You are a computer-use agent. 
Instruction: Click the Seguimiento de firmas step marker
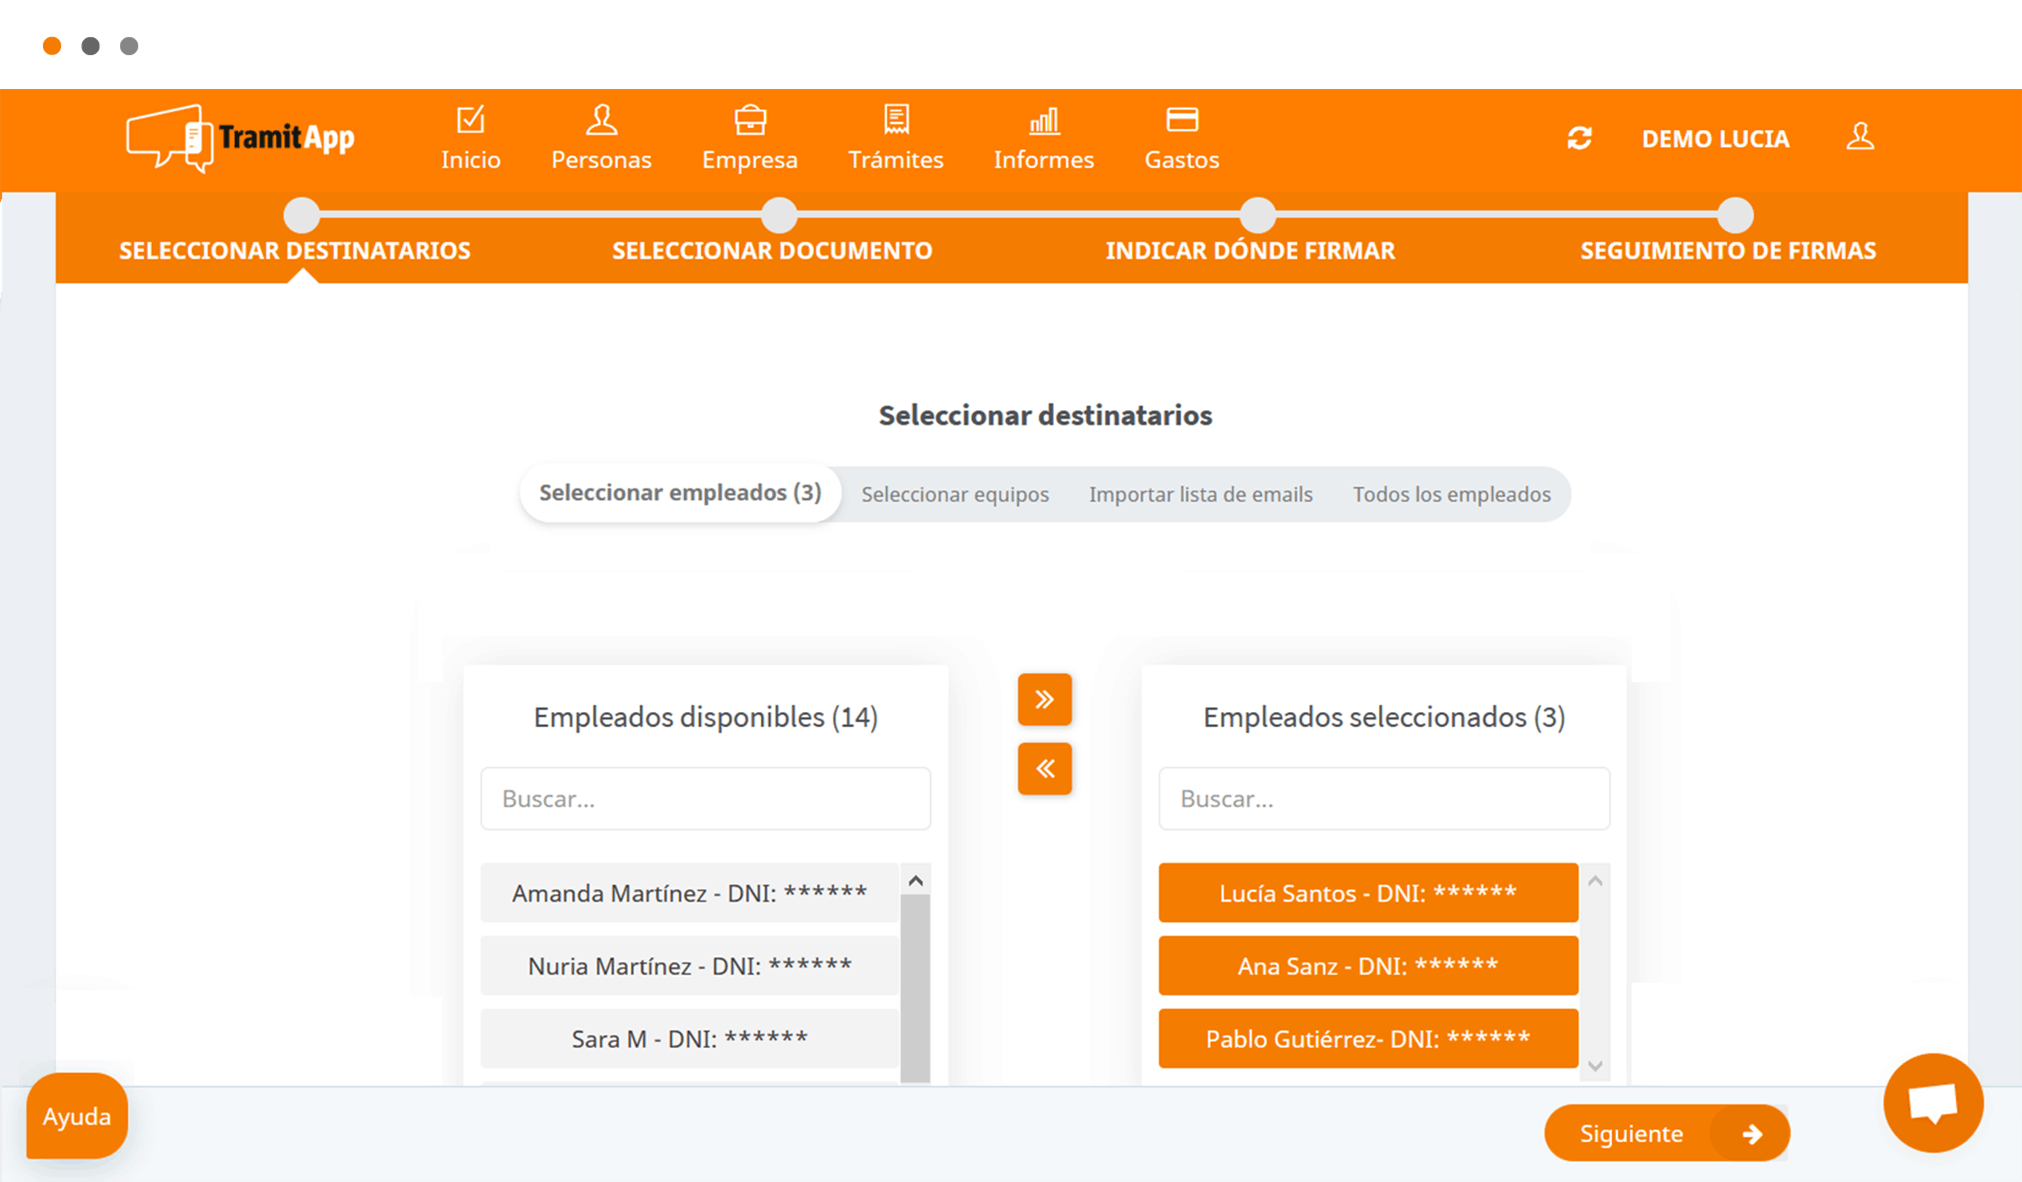(1735, 215)
